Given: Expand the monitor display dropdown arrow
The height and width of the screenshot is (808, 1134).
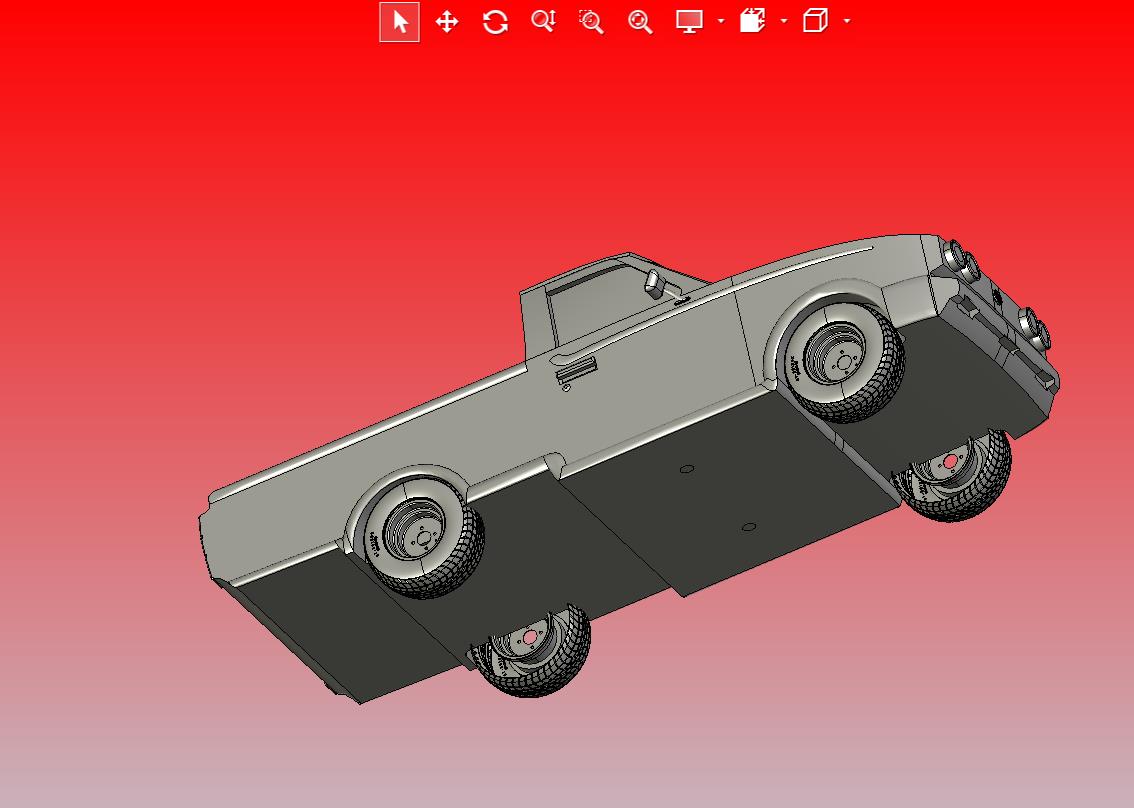Looking at the screenshot, I should 721,21.
